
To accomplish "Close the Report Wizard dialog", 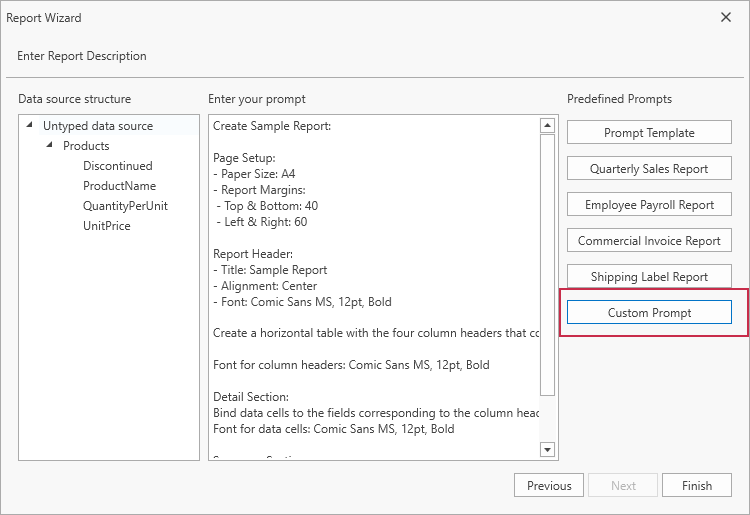I will pos(726,17).
